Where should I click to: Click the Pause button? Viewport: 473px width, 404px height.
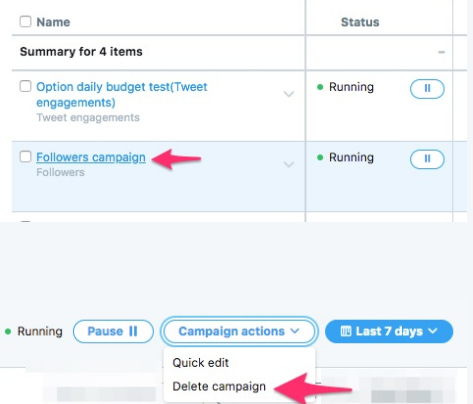tap(113, 331)
